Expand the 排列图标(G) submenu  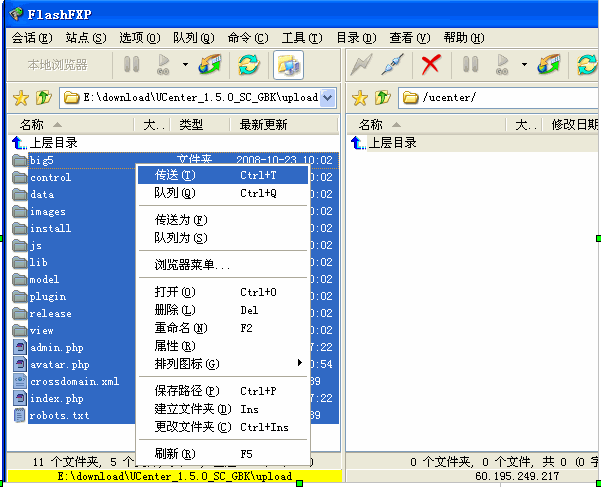[223, 364]
